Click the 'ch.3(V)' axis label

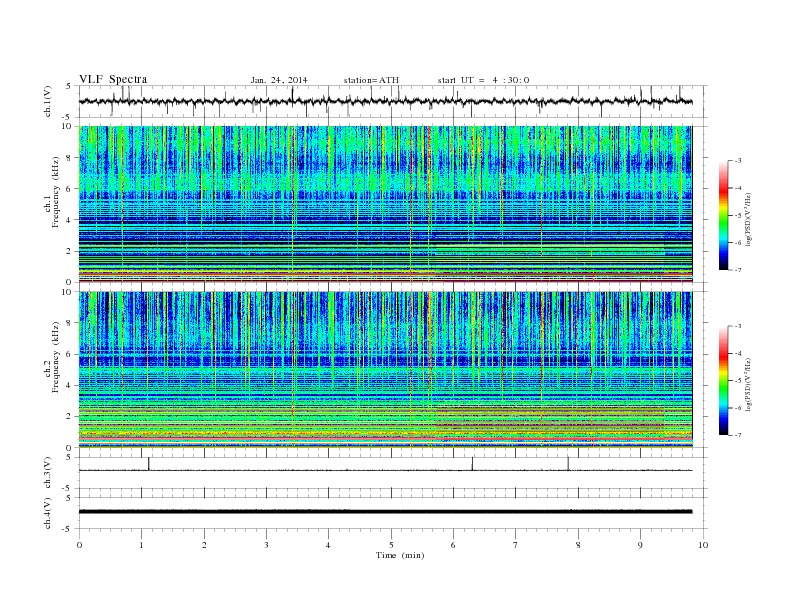[48, 473]
